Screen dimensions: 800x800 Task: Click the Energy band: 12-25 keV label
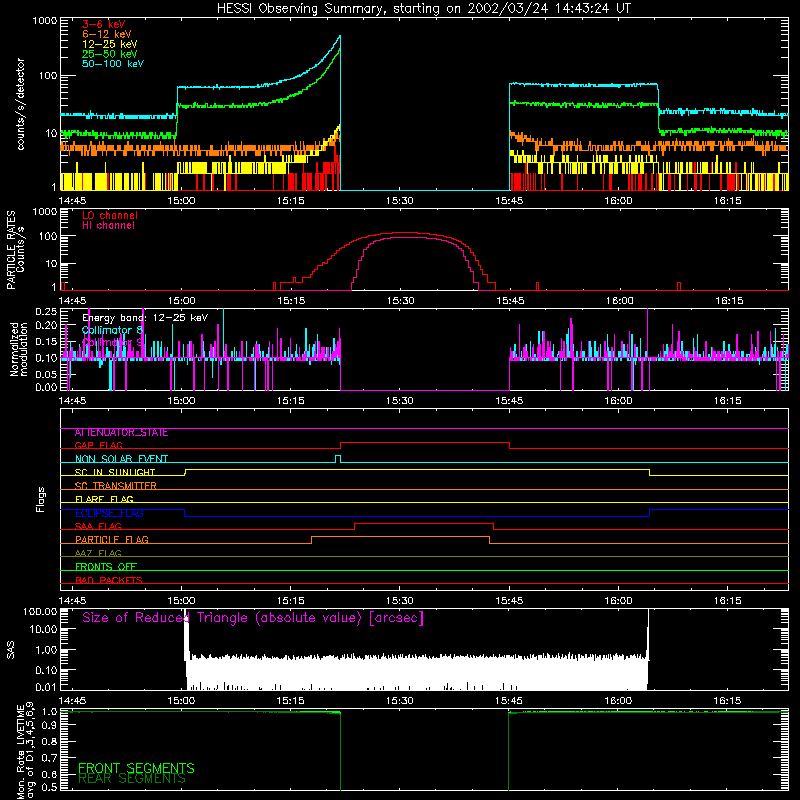pyautogui.click(x=145, y=318)
